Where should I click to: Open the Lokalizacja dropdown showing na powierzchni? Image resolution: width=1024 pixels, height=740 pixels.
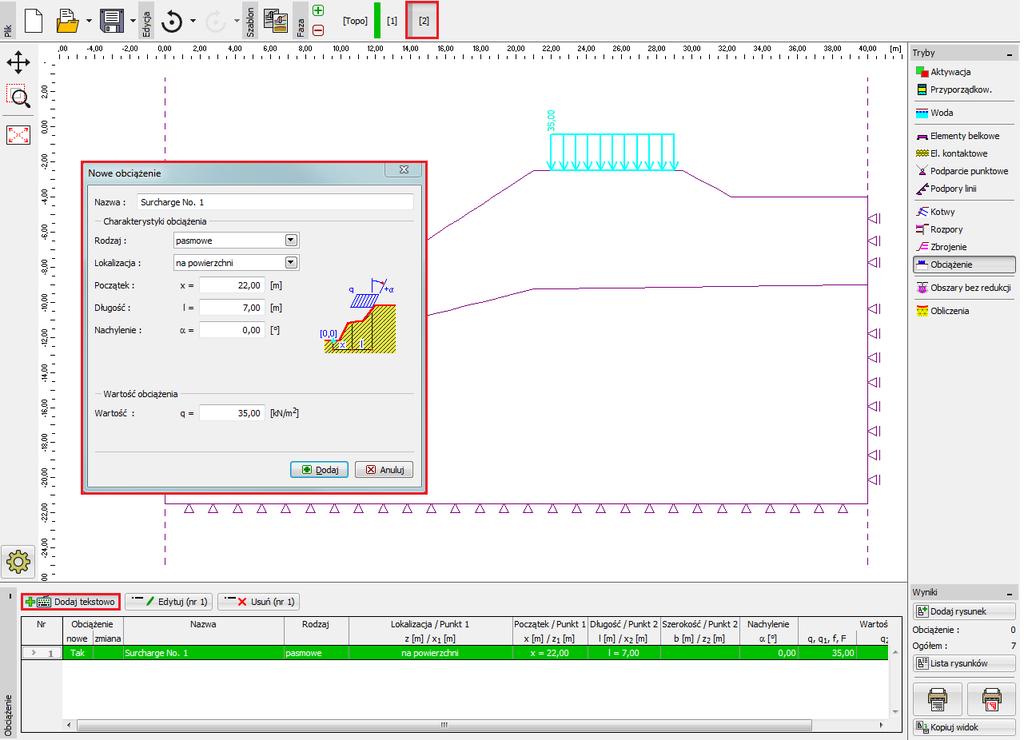(236, 263)
